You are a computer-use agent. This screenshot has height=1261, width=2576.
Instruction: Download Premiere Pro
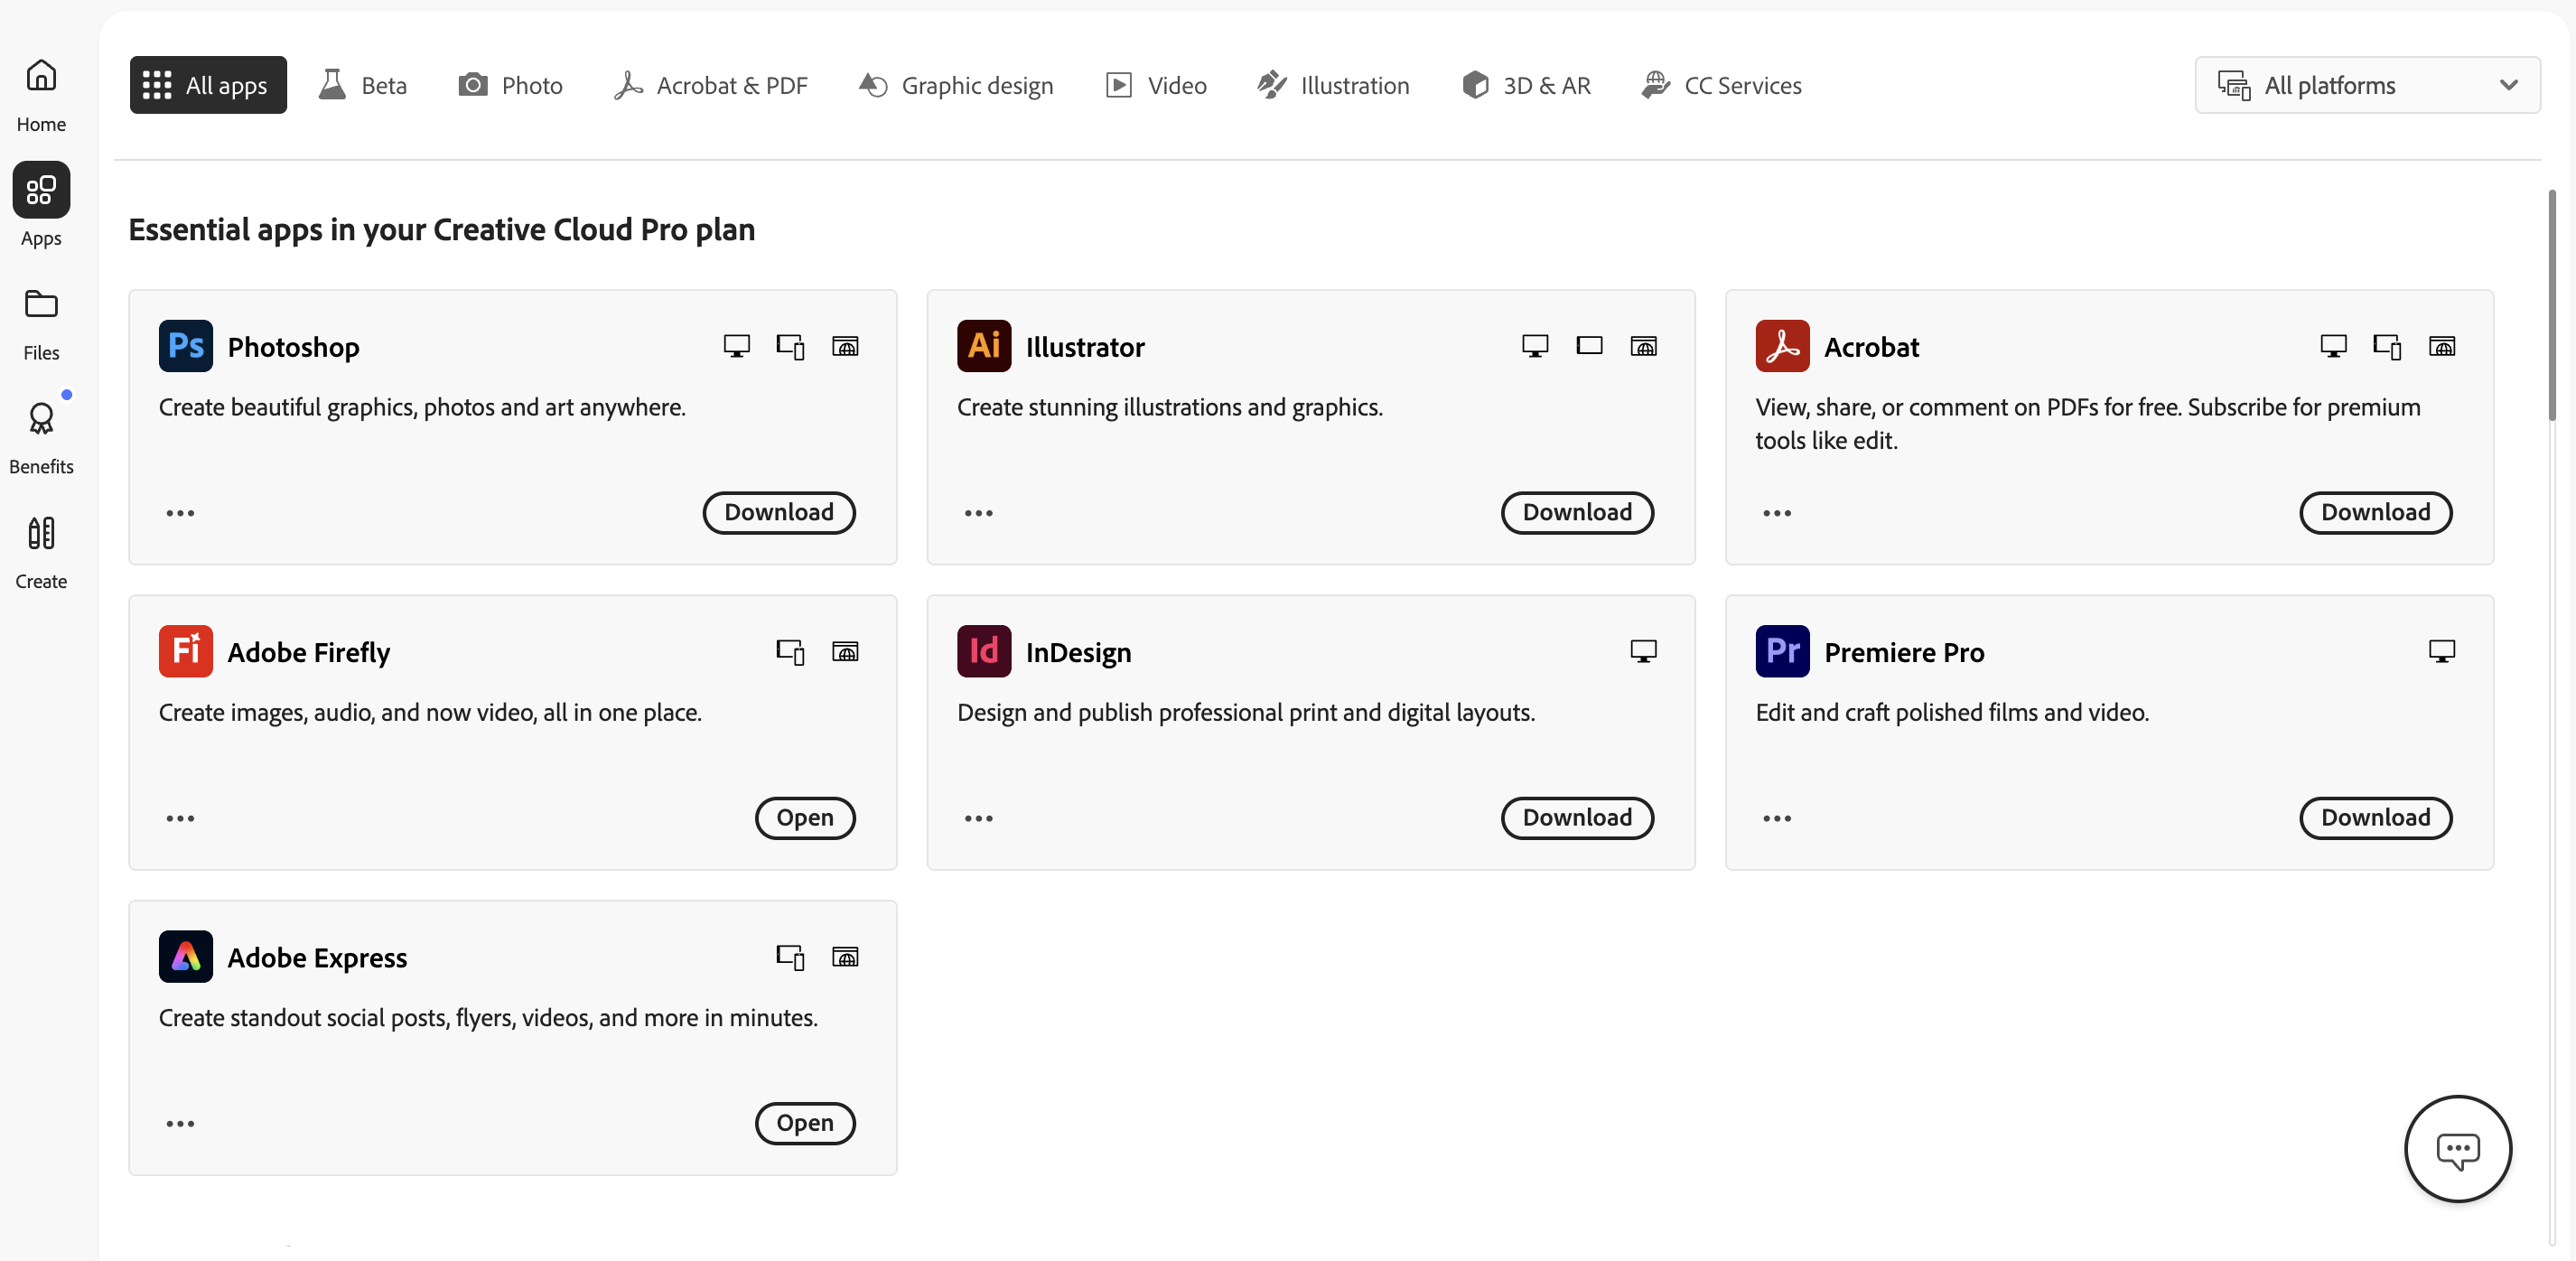click(x=2376, y=818)
